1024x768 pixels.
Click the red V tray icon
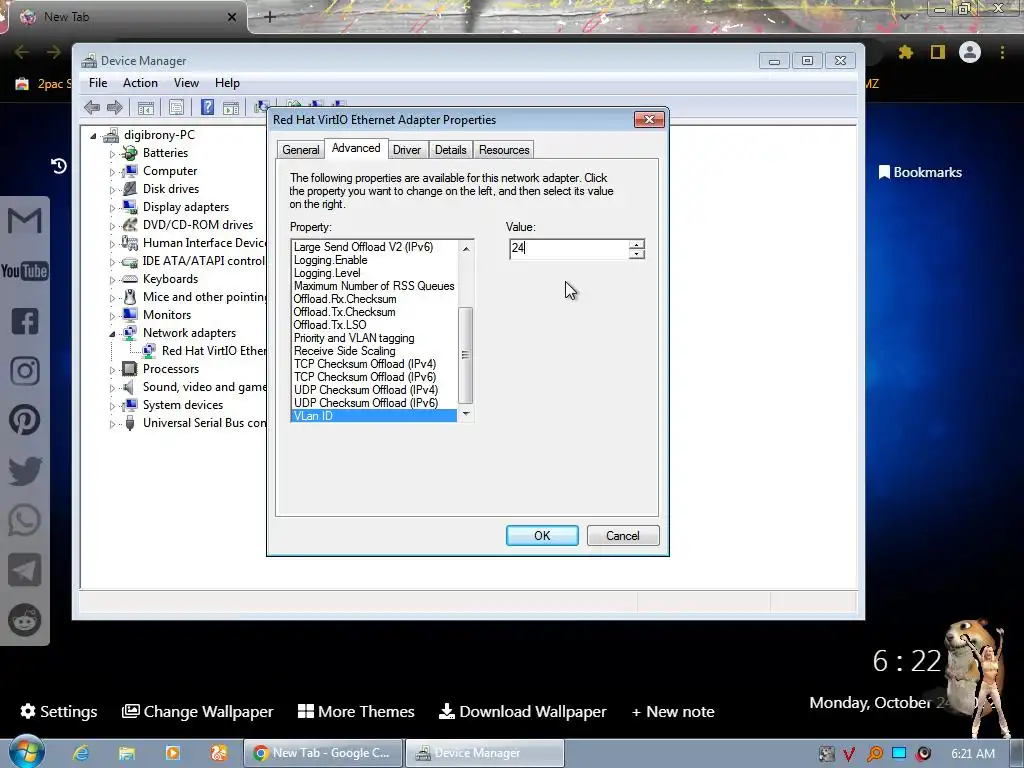849,754
